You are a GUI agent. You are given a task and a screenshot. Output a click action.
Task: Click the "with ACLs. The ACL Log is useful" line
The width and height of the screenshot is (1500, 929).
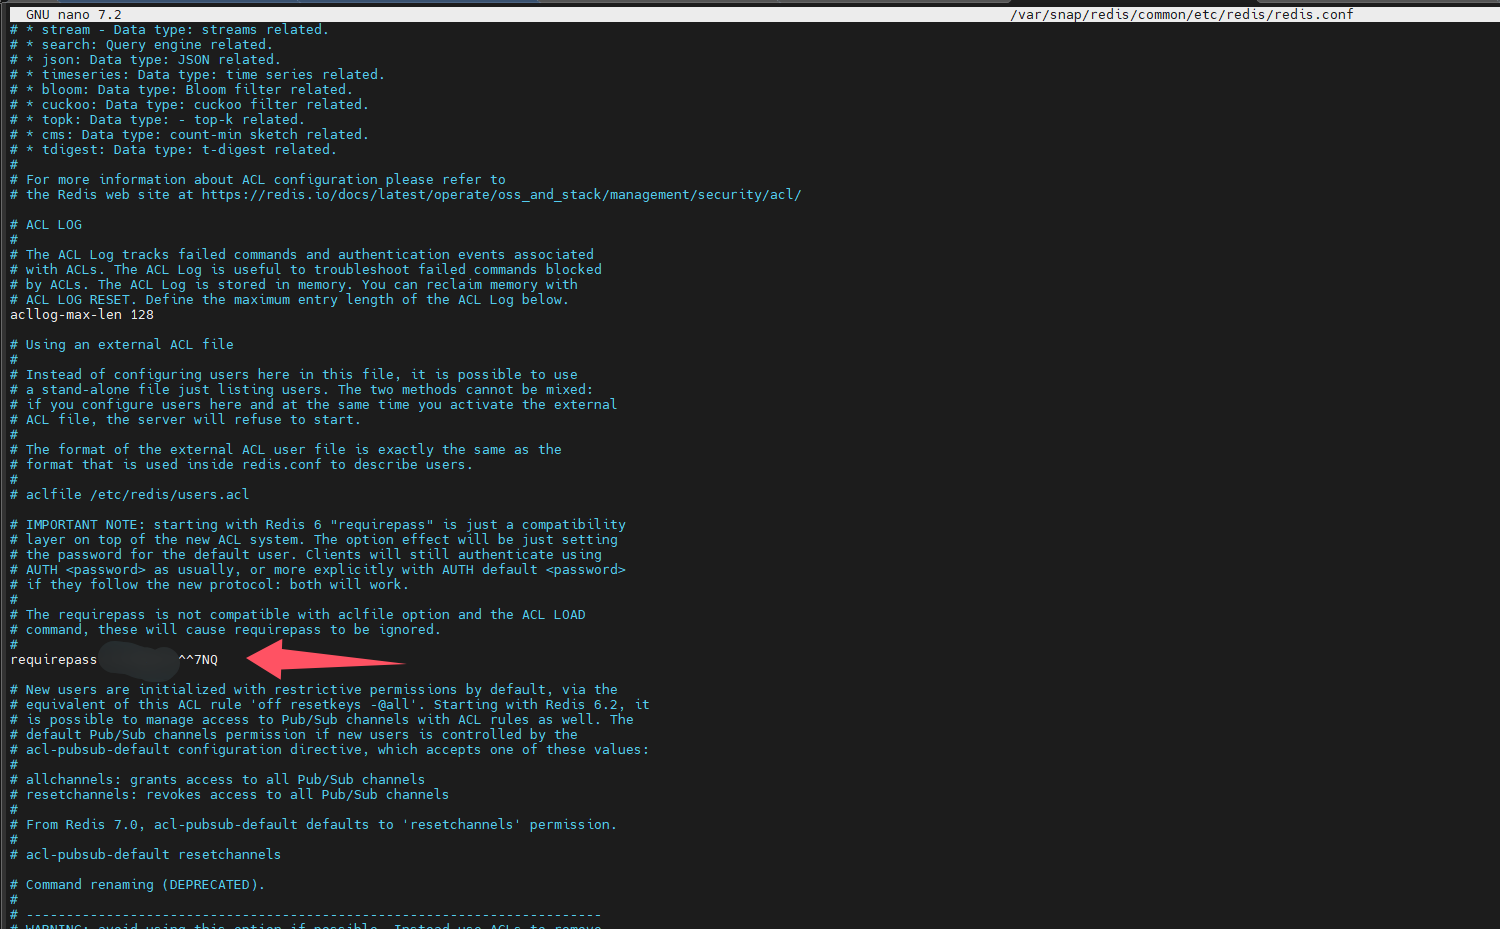306,270
